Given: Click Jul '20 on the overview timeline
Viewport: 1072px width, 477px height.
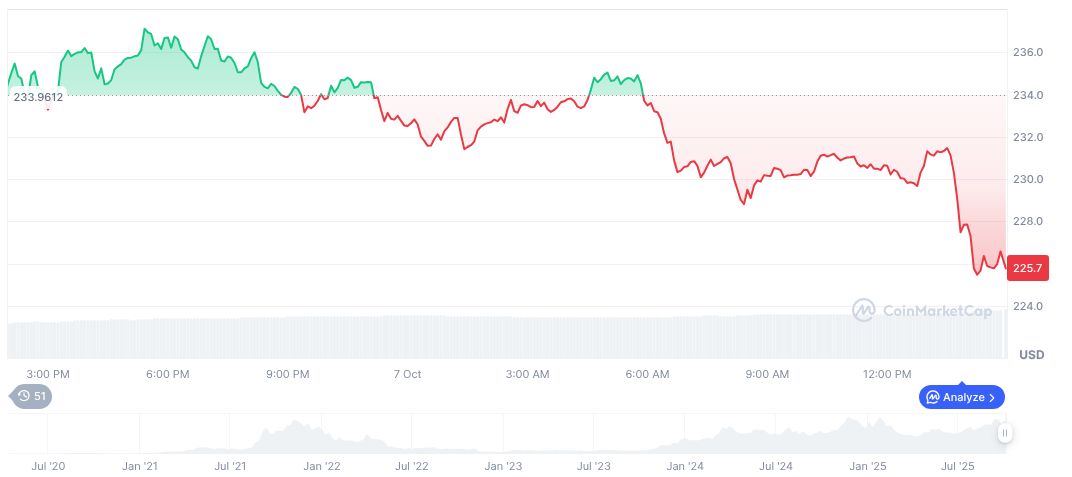Looking at the screenshot, I should [49, 466].
